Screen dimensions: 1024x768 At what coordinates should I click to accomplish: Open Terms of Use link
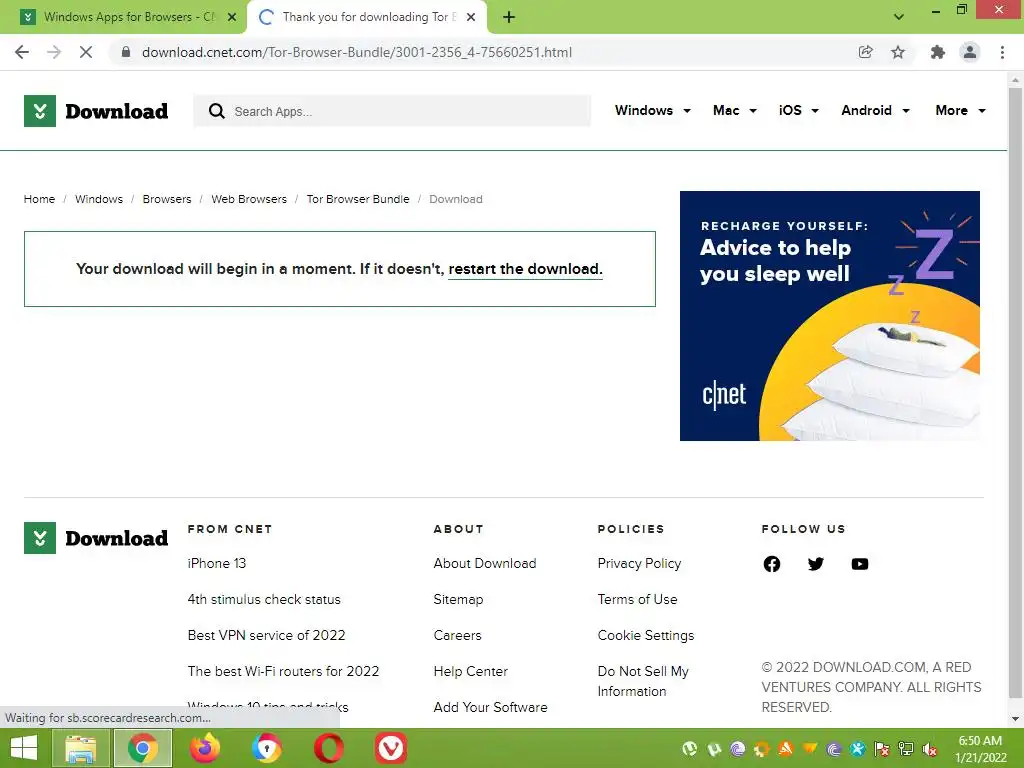coord(637,599)
